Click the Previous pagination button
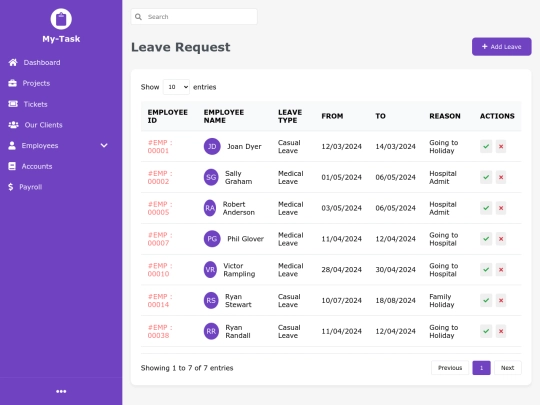The width and height of the screenshot is (540, 405). 450,368
